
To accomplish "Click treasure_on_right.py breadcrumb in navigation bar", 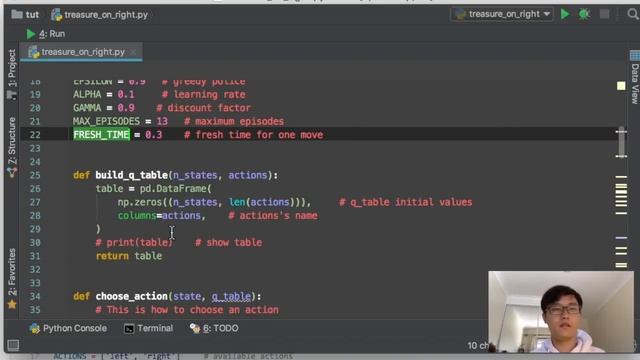I will point(100,15).
